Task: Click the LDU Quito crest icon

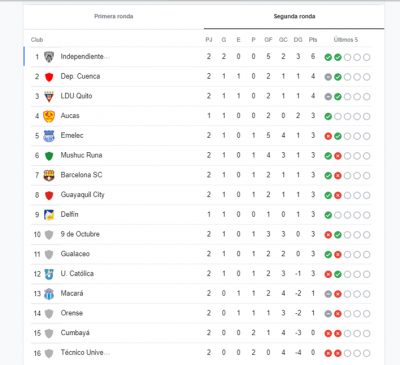Action: pos(49,96)
